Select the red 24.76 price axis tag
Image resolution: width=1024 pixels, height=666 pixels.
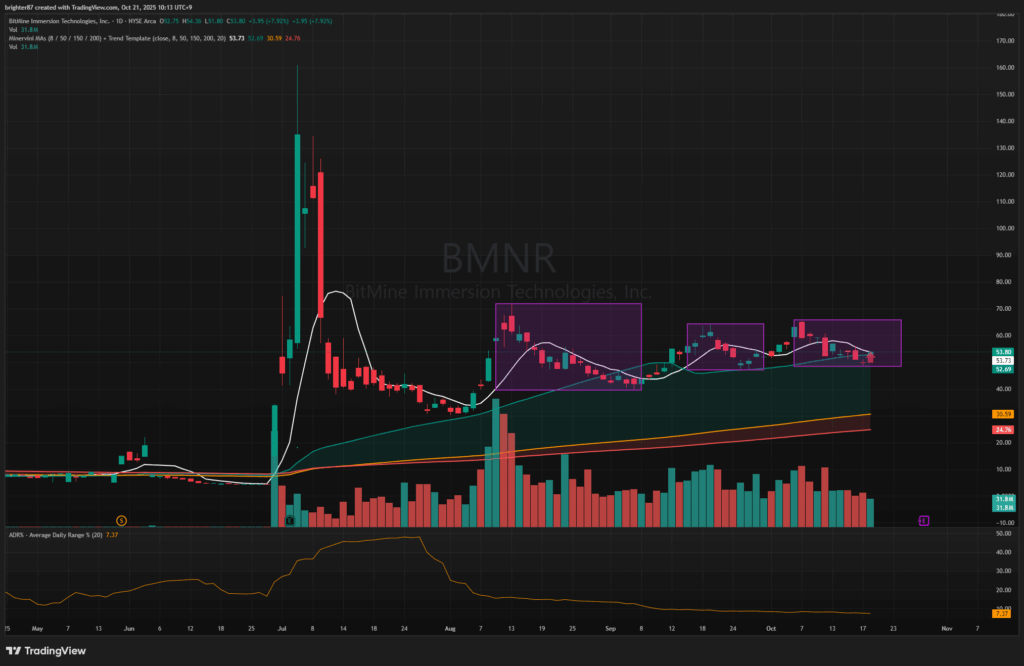tap(1003, 430)
